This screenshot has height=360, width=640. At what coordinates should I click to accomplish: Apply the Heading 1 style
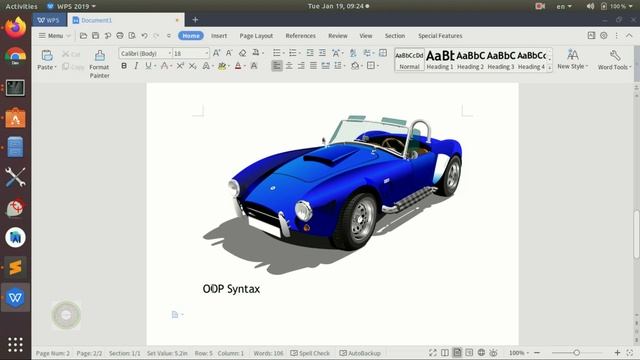coord(440,60)
